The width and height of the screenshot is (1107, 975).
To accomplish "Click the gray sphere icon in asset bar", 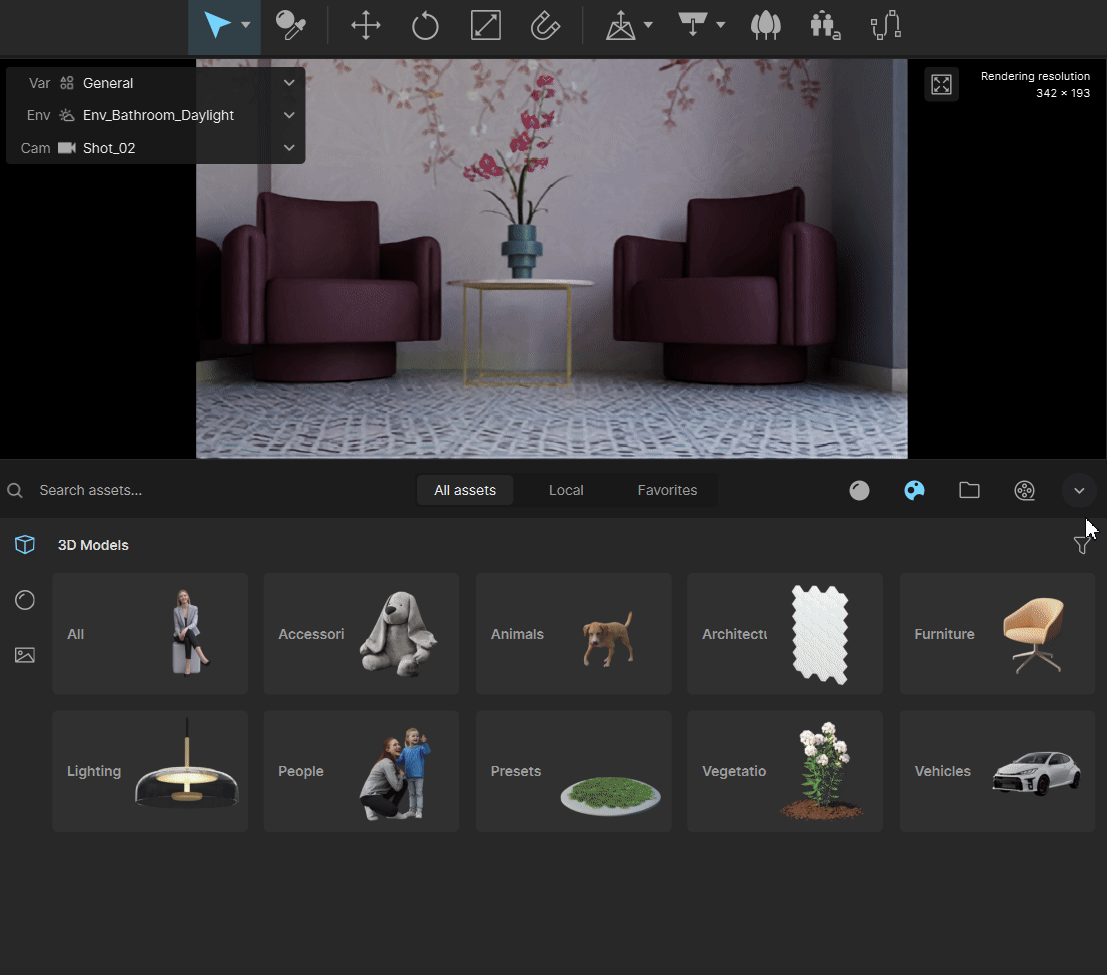I will 859,490.
